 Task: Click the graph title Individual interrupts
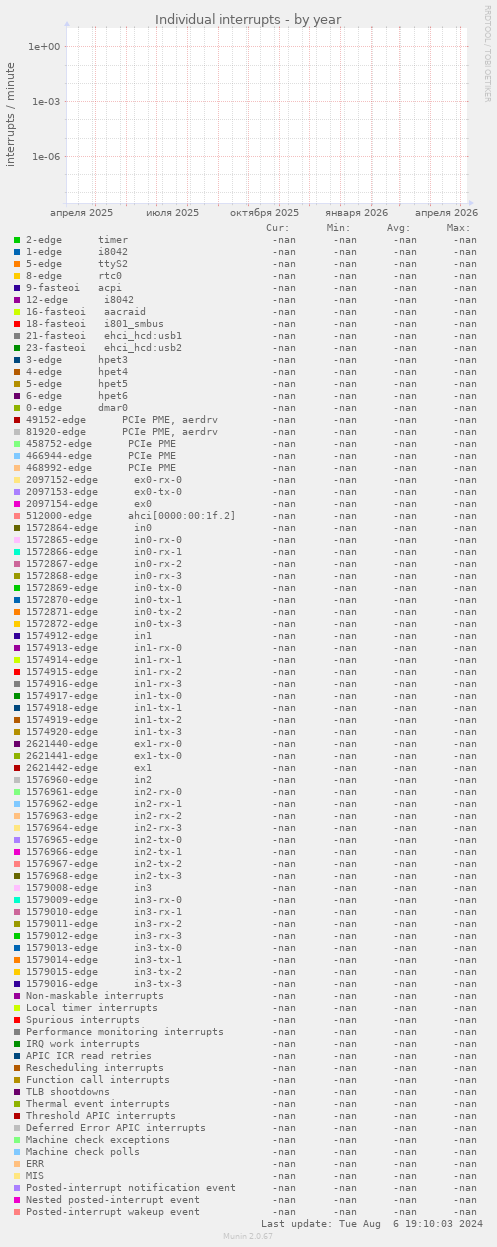pyautogui.click(x=248, y=19)
